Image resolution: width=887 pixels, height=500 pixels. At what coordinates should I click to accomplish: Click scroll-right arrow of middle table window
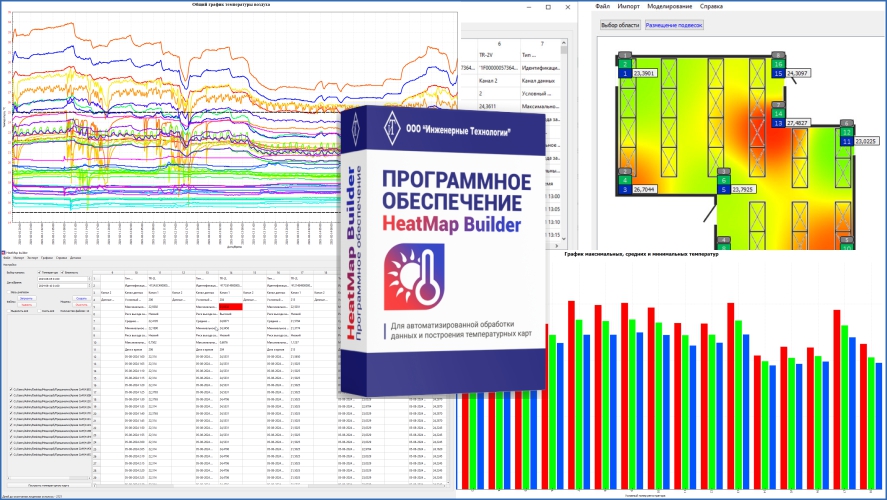point(557,245)
